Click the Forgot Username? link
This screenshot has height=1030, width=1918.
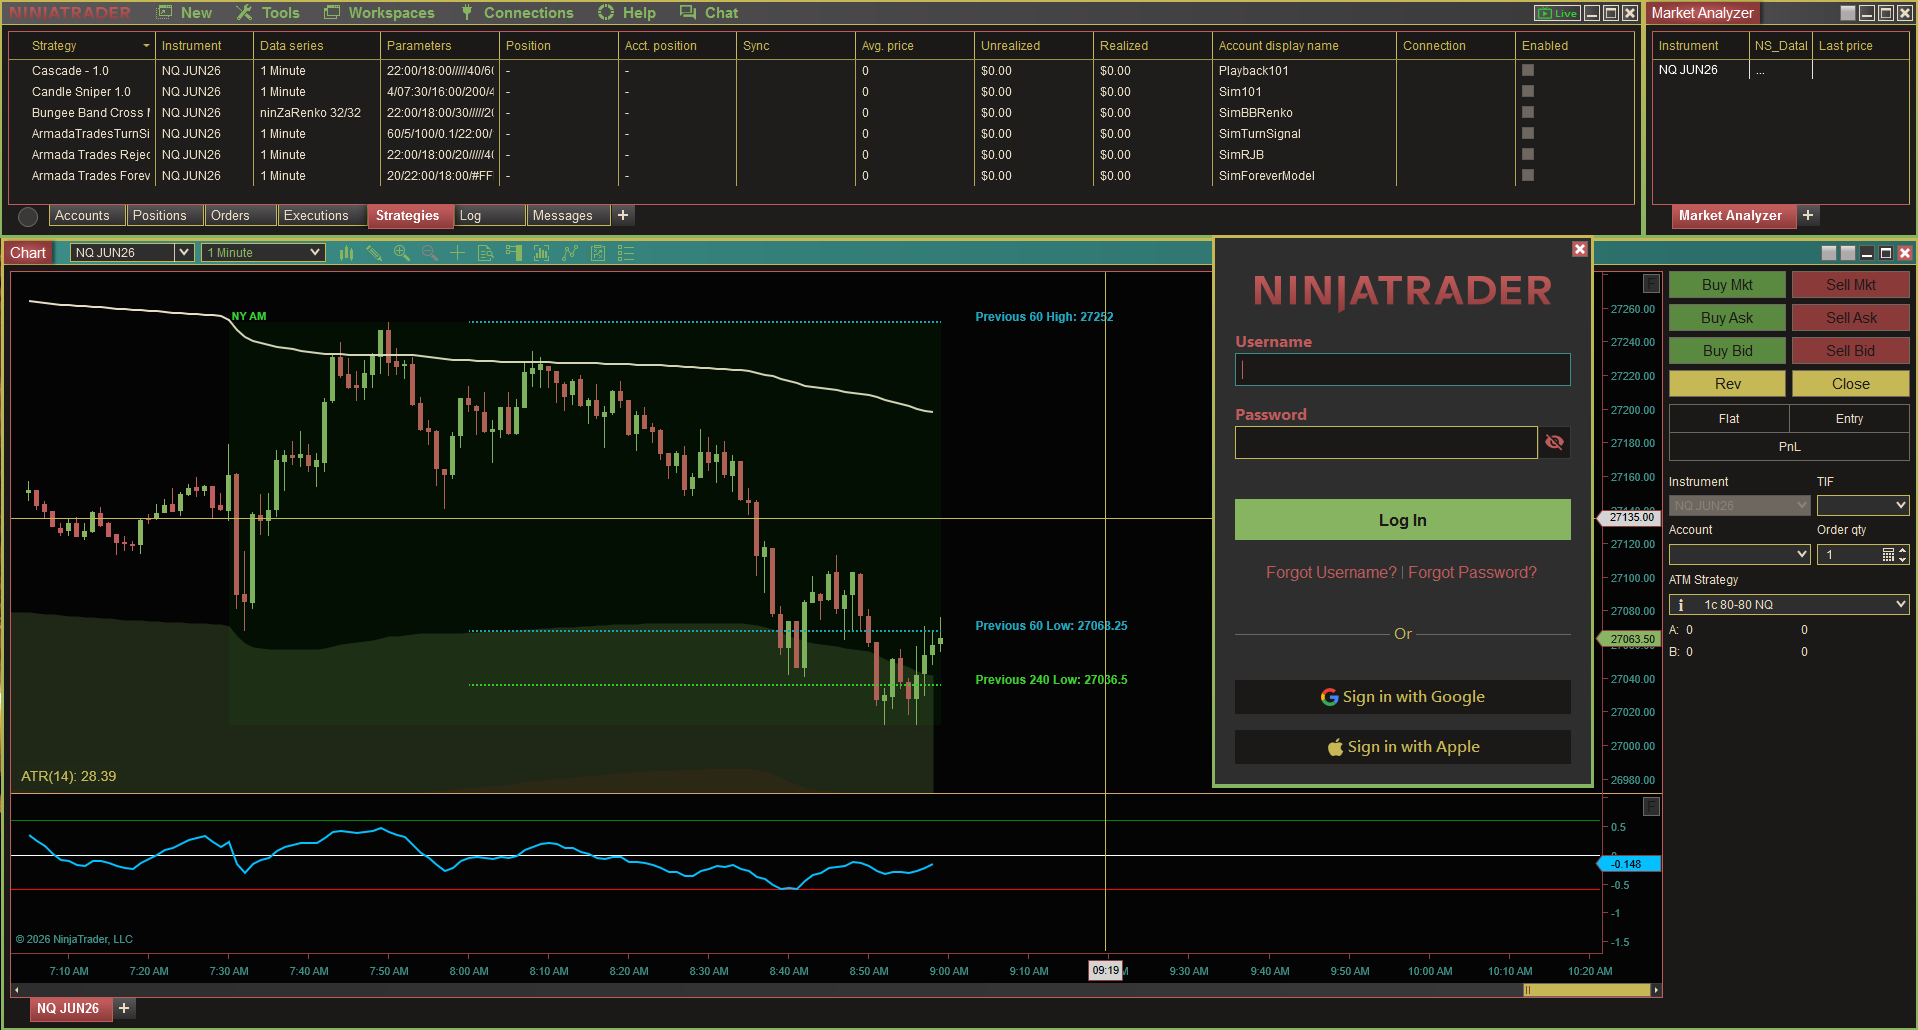click(1331, 572)
